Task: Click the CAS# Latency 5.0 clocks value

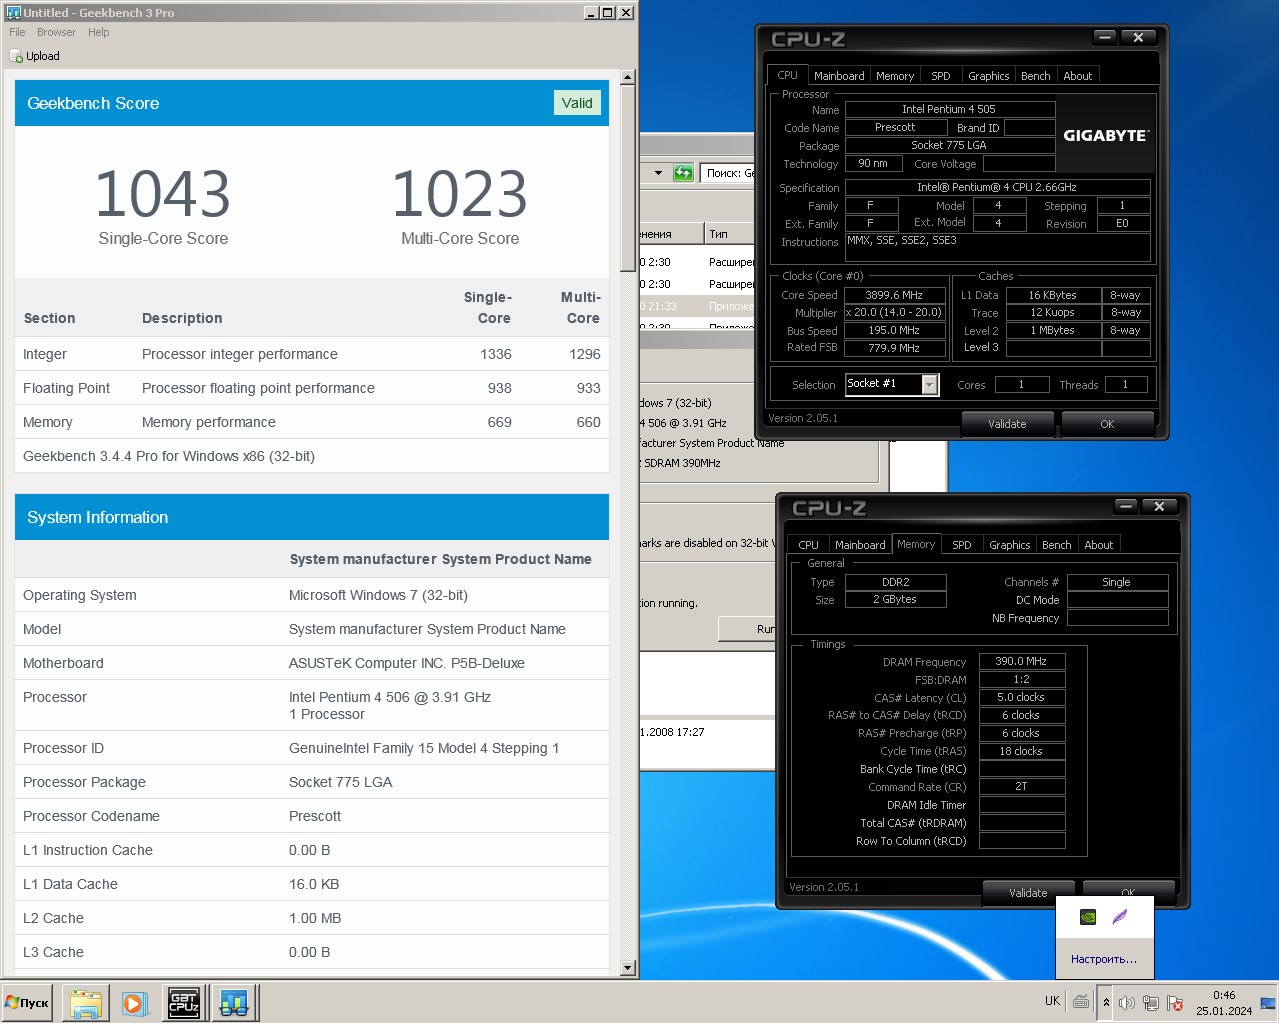Action: pyautogui.click(x=1022, y=697)
